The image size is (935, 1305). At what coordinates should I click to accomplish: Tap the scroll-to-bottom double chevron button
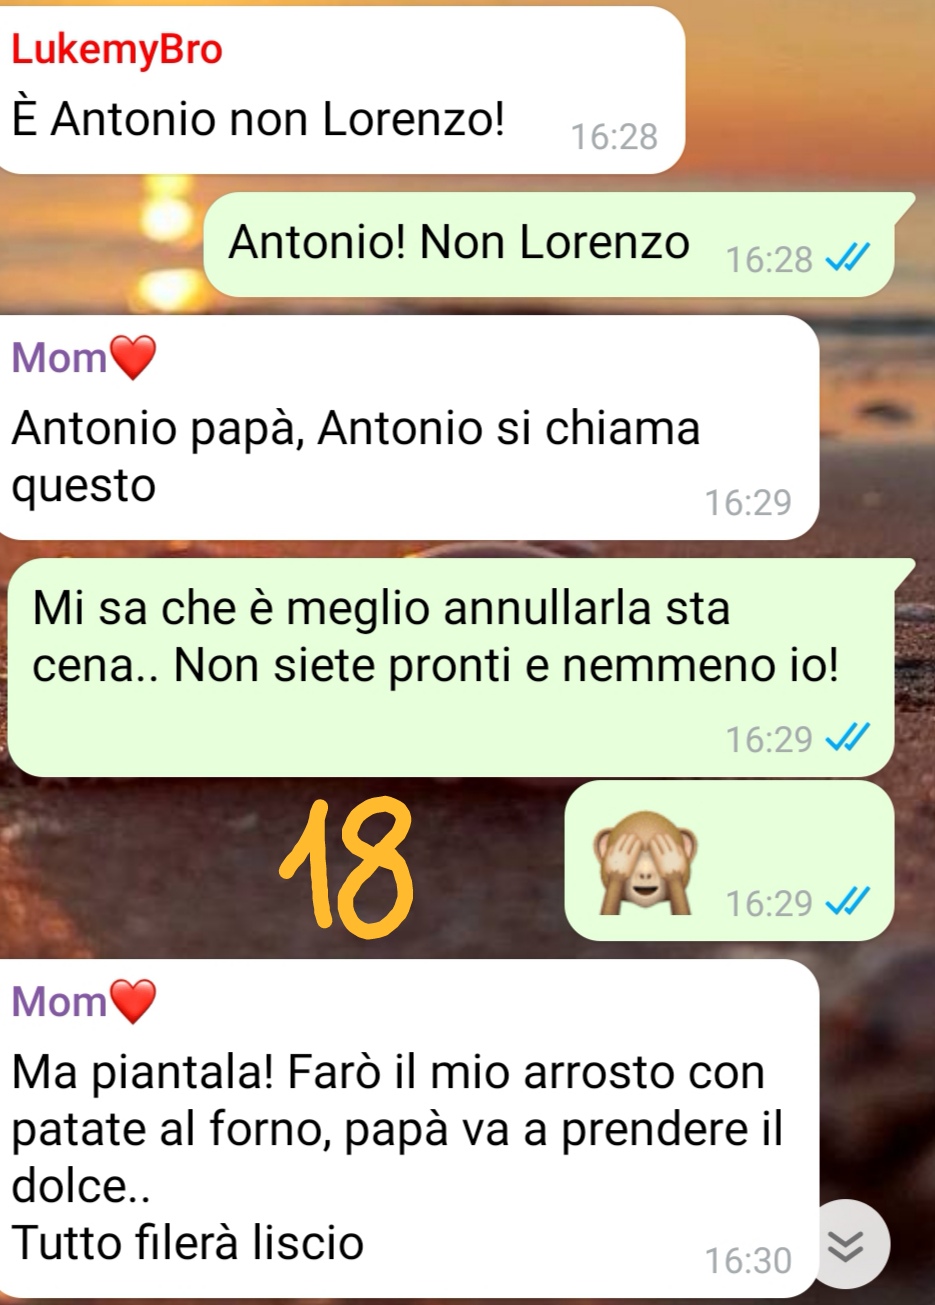pos(846,1244)
